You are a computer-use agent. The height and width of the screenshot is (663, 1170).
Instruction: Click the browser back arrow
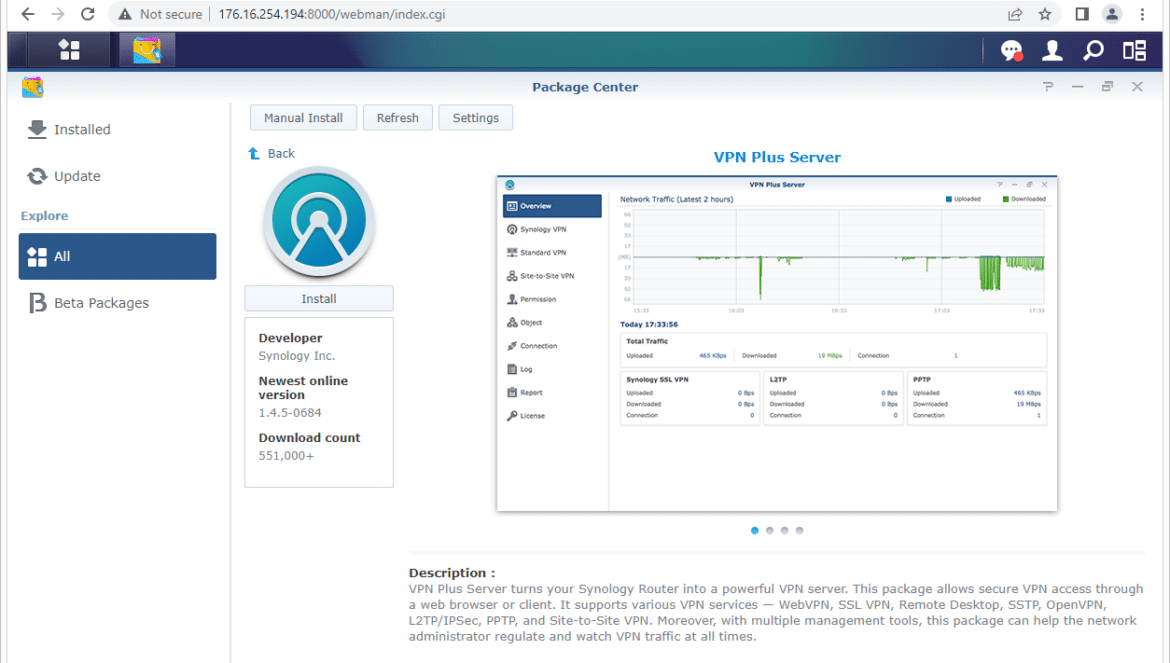28,14
